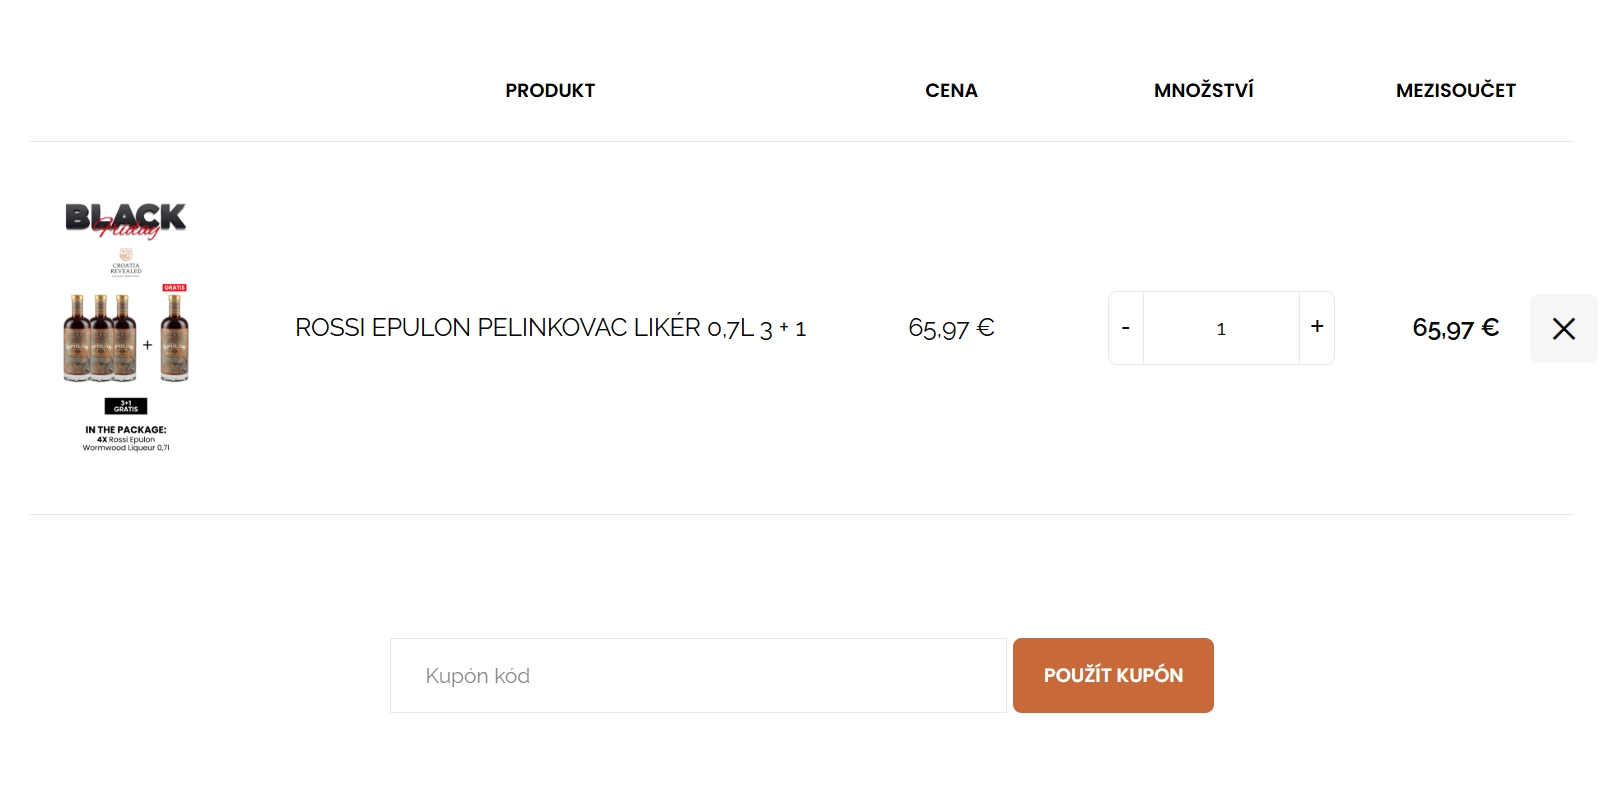This screenshot has width=1619, height=788.
Task: Click into the Kupón kód field
Action: coord(697,676)
